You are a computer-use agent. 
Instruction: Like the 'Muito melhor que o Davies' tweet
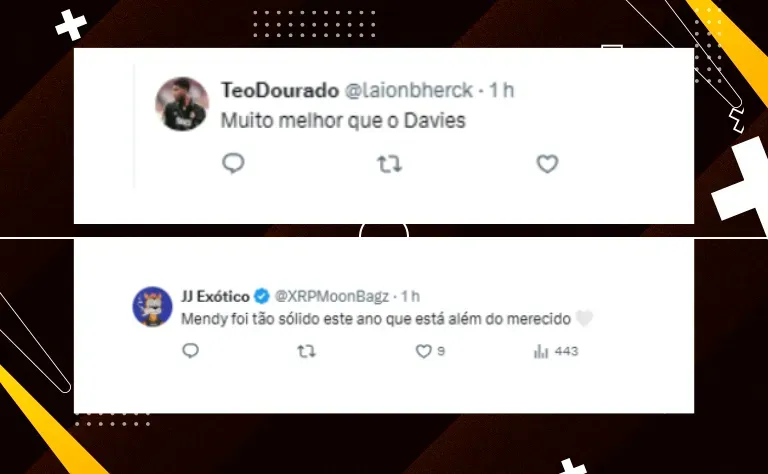click(x=547, y=164)
